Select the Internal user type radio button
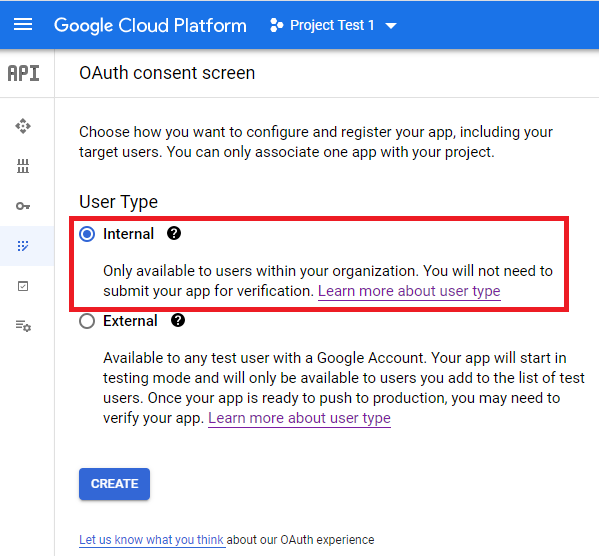599x556 pixels. coord(87,234)
